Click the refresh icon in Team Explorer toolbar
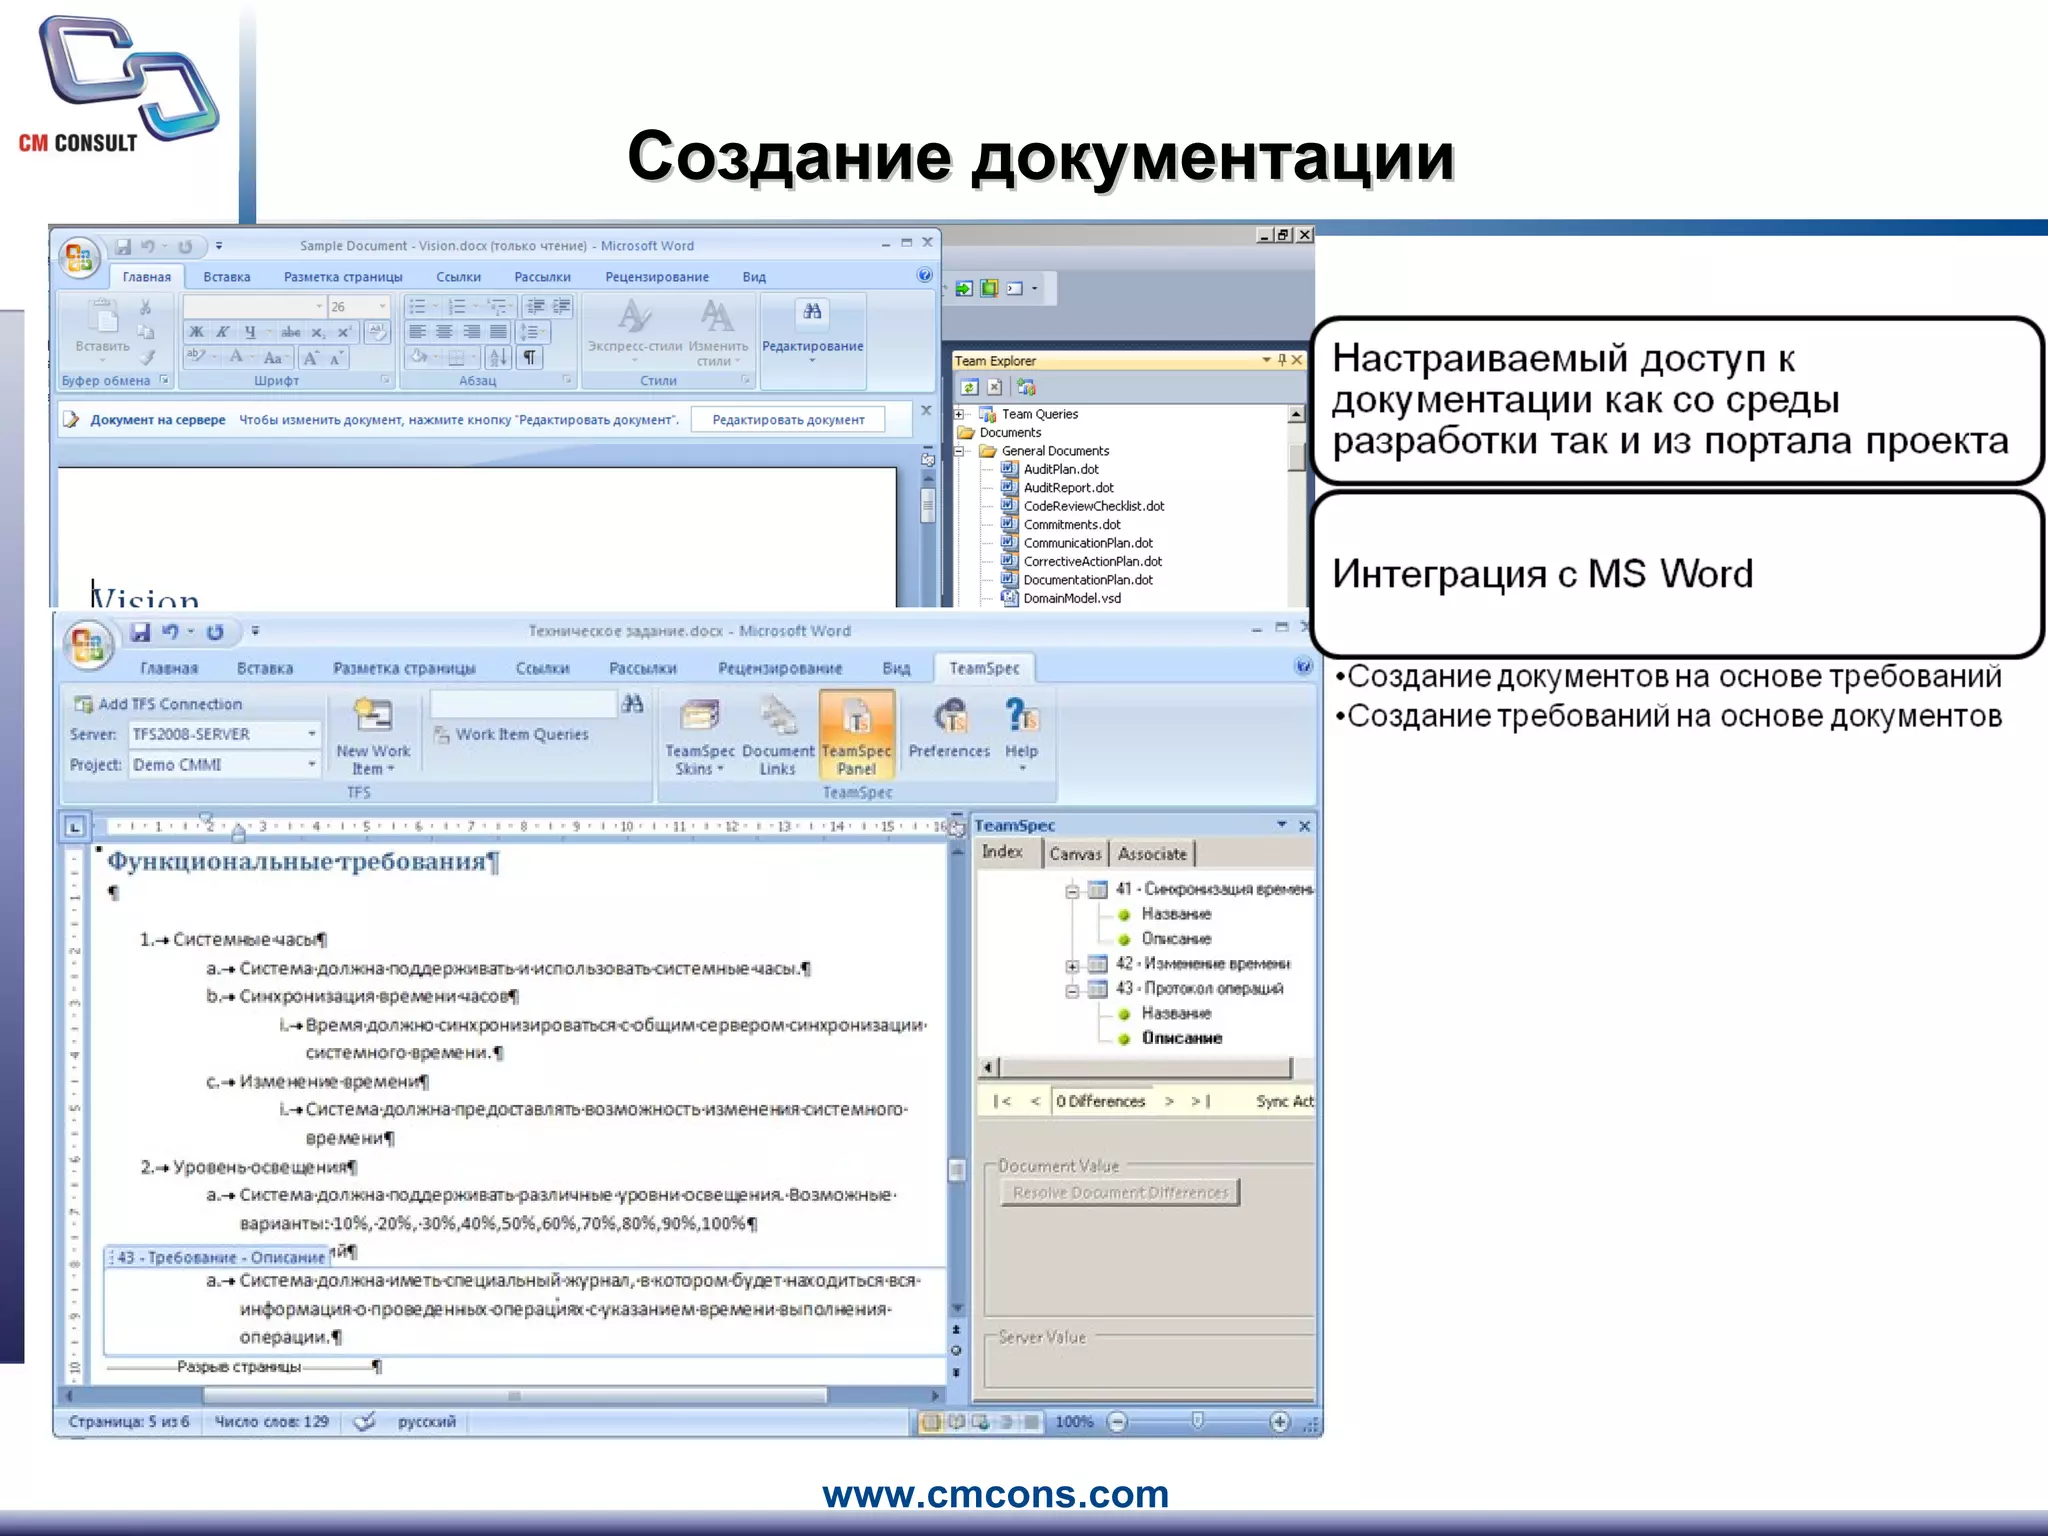 (969, 387)
